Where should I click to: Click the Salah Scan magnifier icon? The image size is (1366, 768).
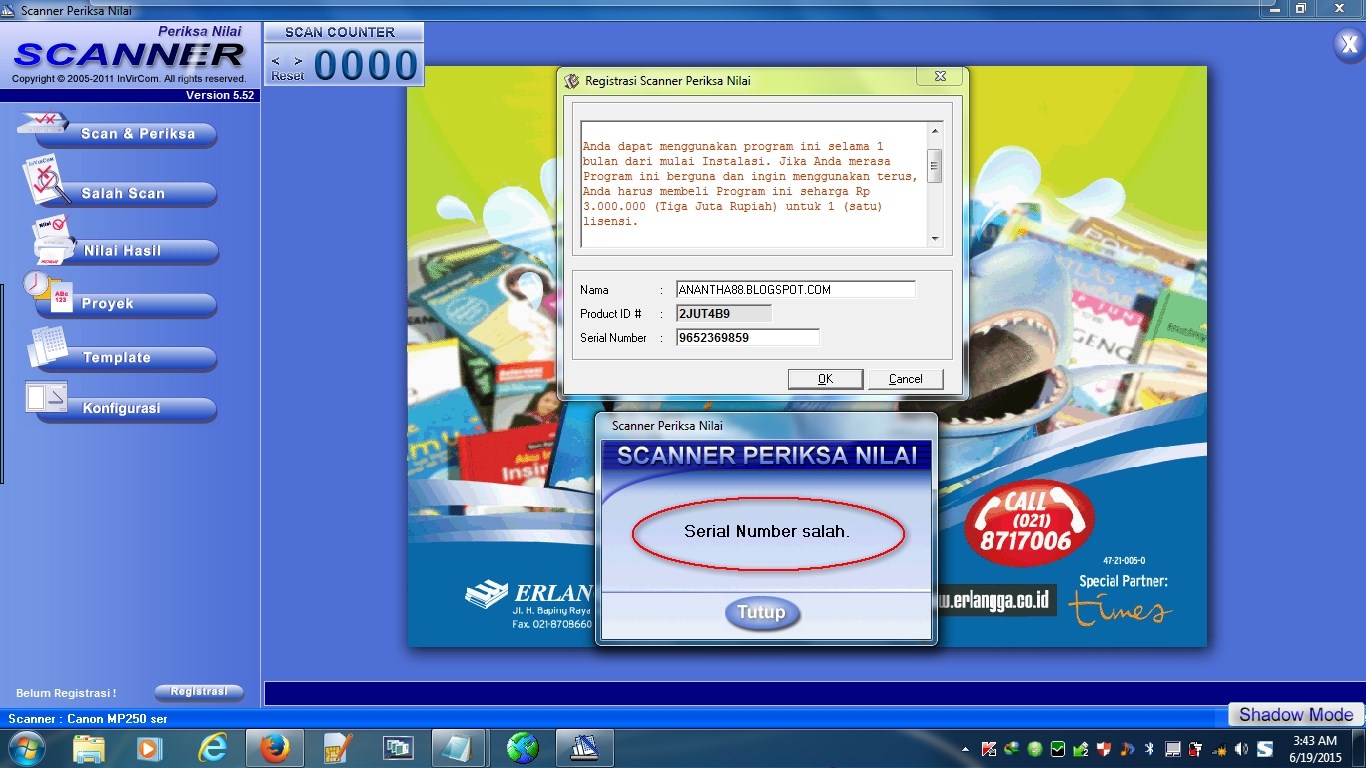tap(46, 179)
